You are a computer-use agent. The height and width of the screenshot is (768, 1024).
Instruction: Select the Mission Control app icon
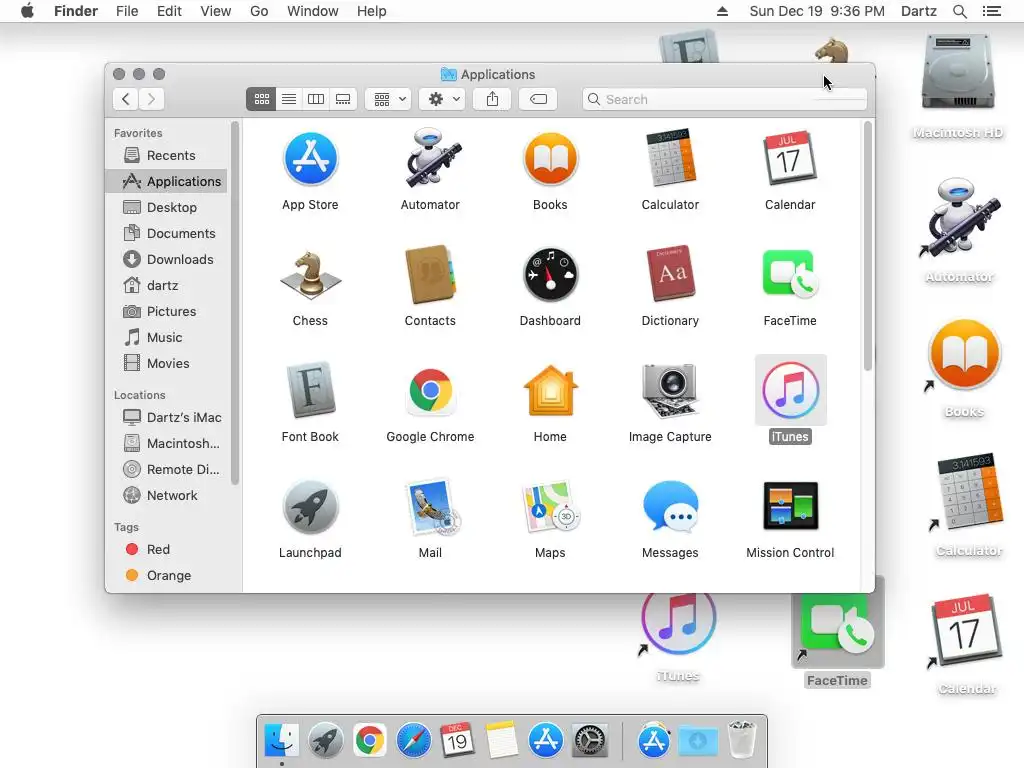(x=790, y=506)
